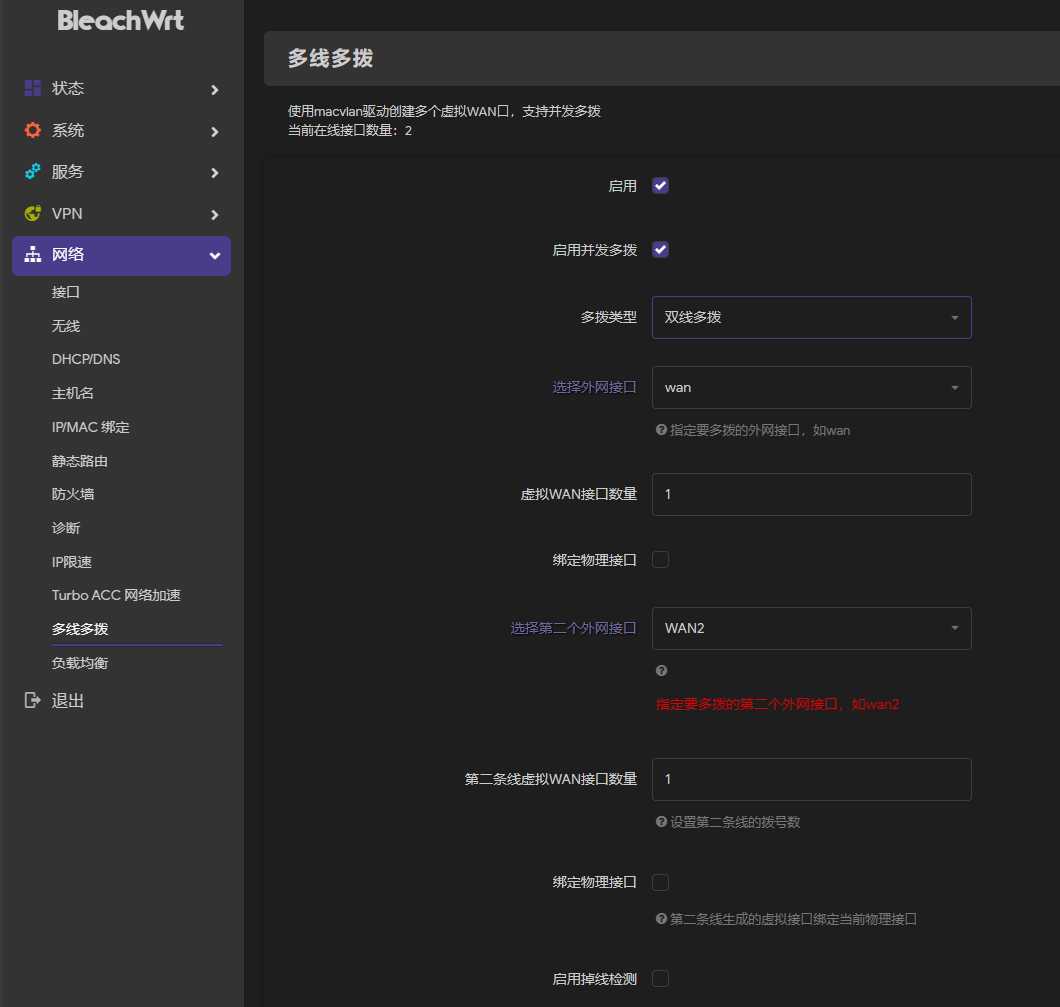This screenshot has height=1007, width=1060.
Task: Open 防火墙 page
Action: [x=72, y=495]
